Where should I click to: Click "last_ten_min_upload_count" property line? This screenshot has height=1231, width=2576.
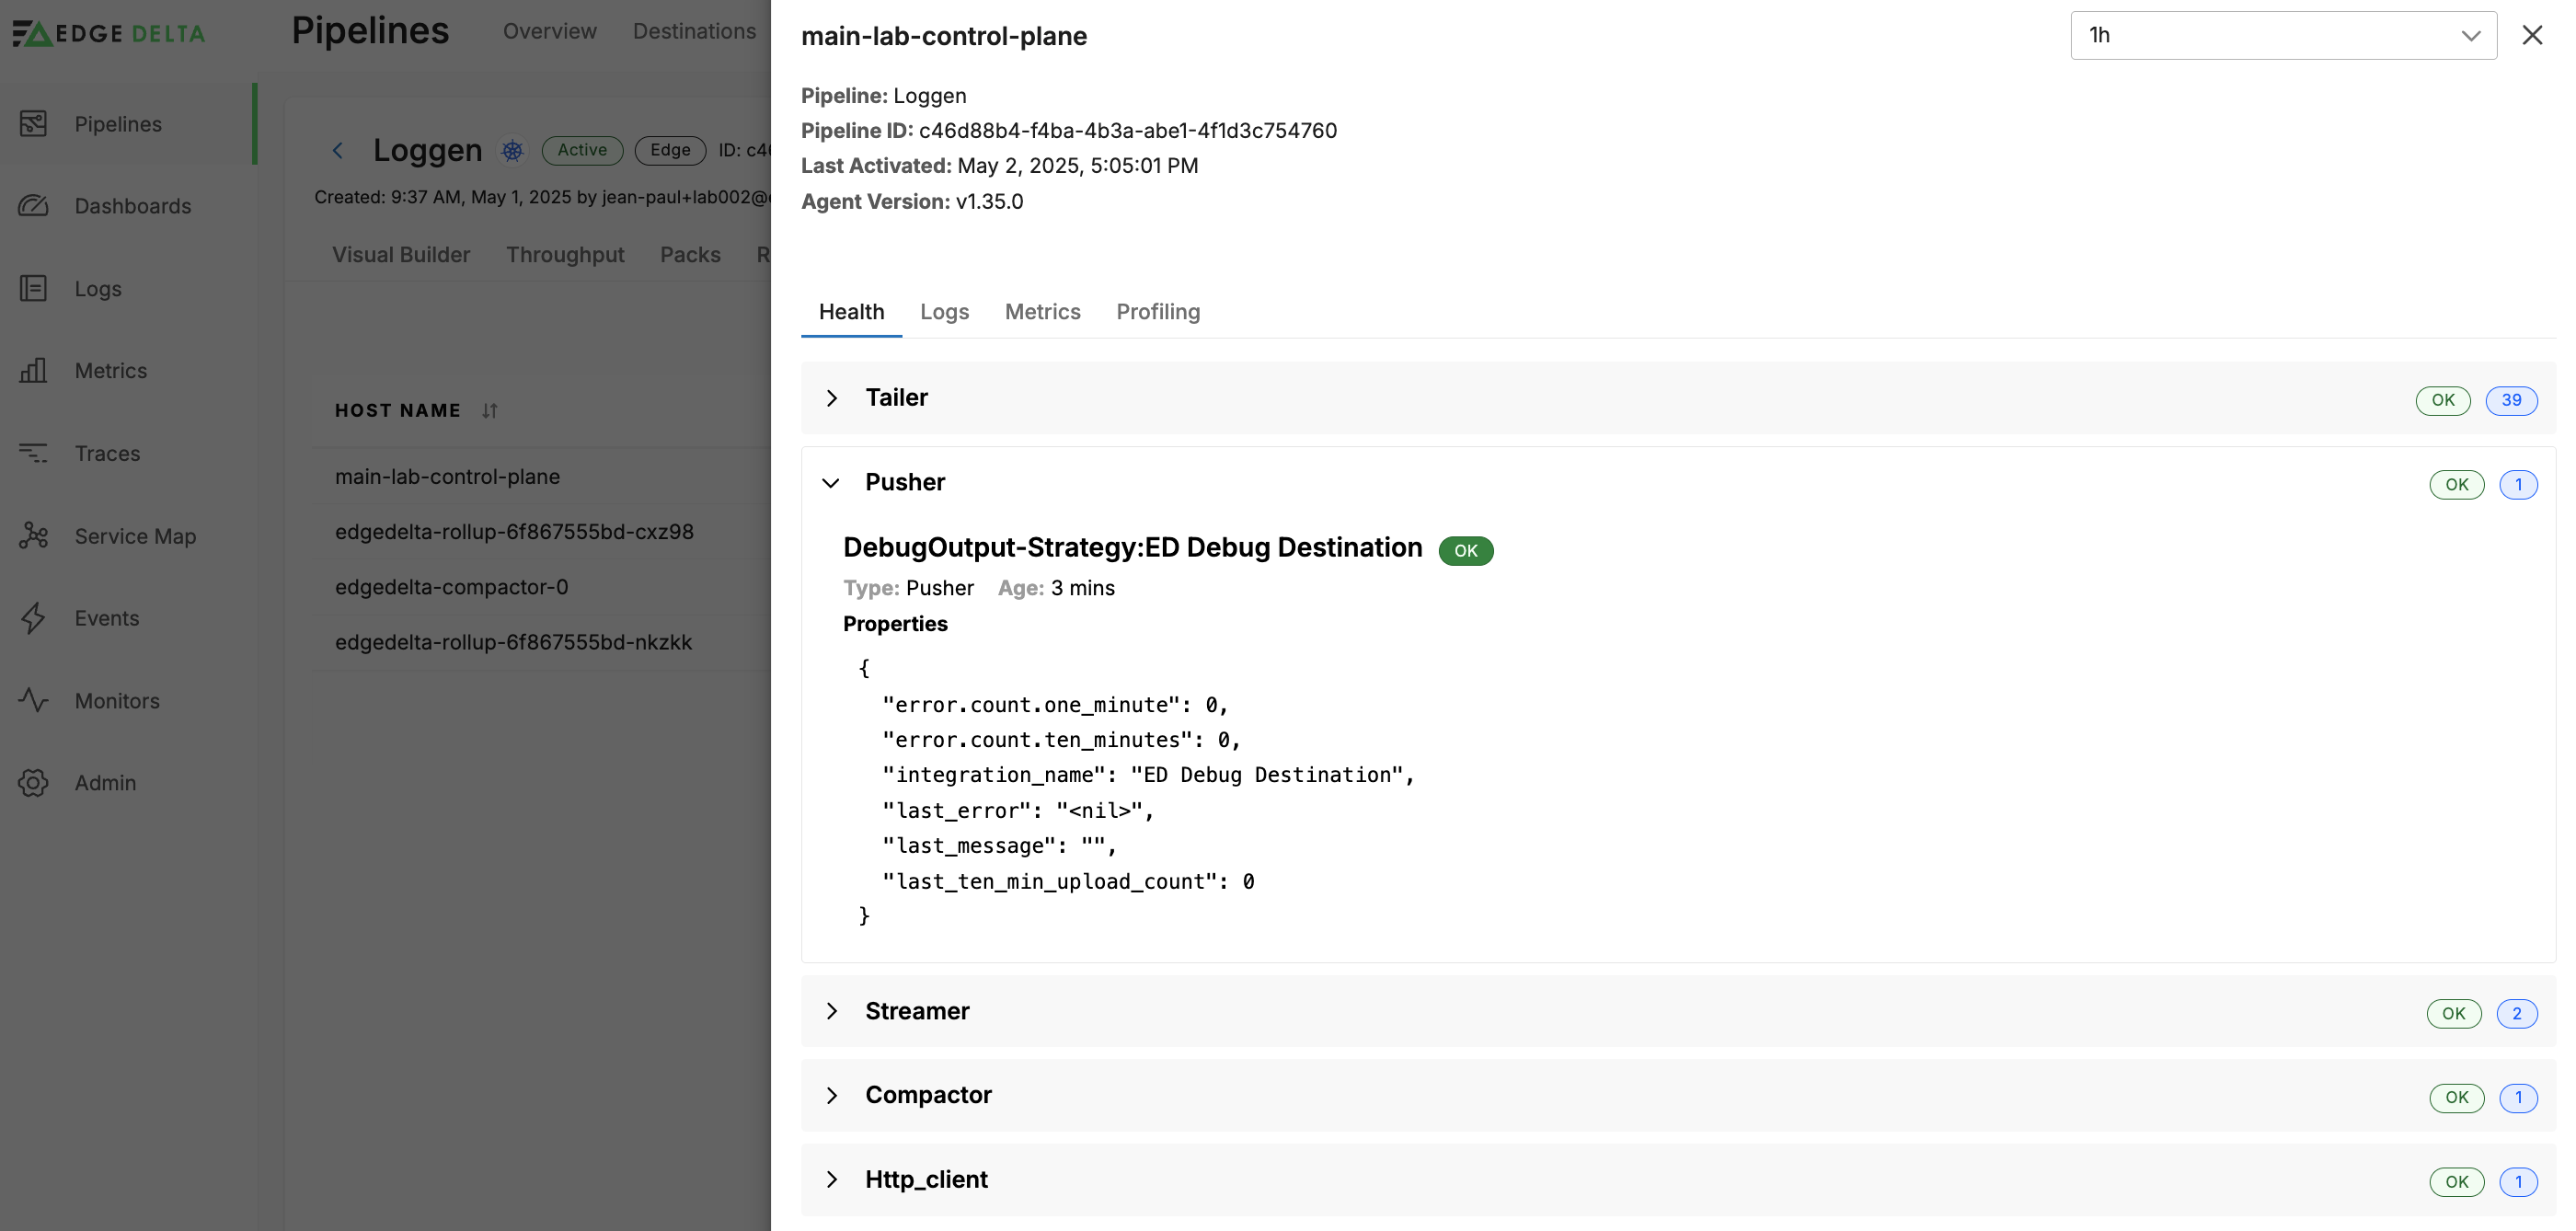[1068, 881]
